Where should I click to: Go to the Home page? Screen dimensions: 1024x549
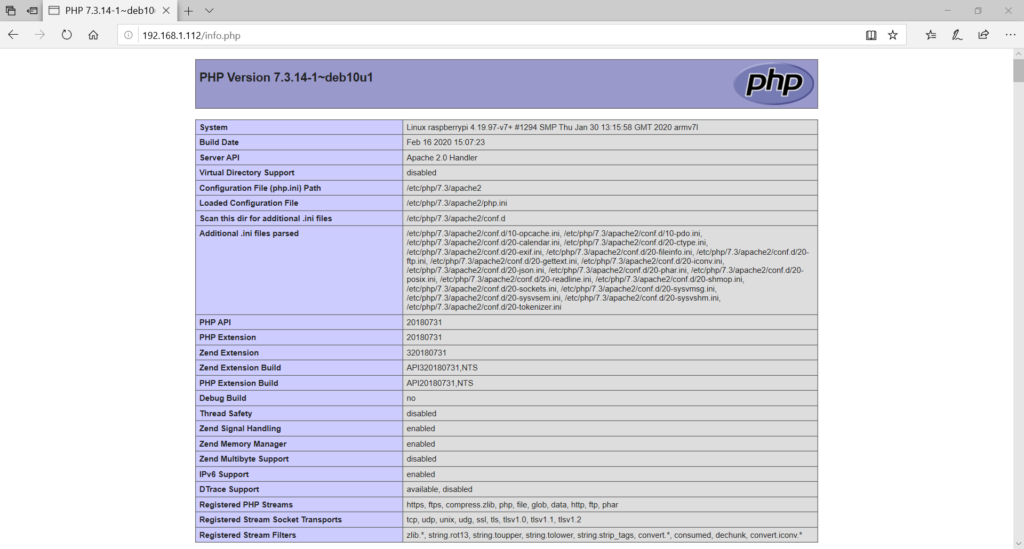[93, 34]
